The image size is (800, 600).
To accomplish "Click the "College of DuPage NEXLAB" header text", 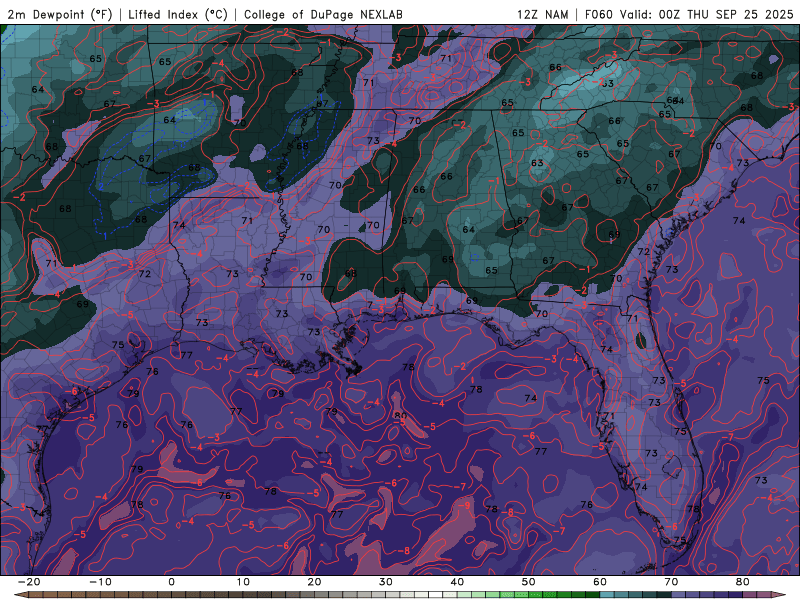I will [323, 14].
